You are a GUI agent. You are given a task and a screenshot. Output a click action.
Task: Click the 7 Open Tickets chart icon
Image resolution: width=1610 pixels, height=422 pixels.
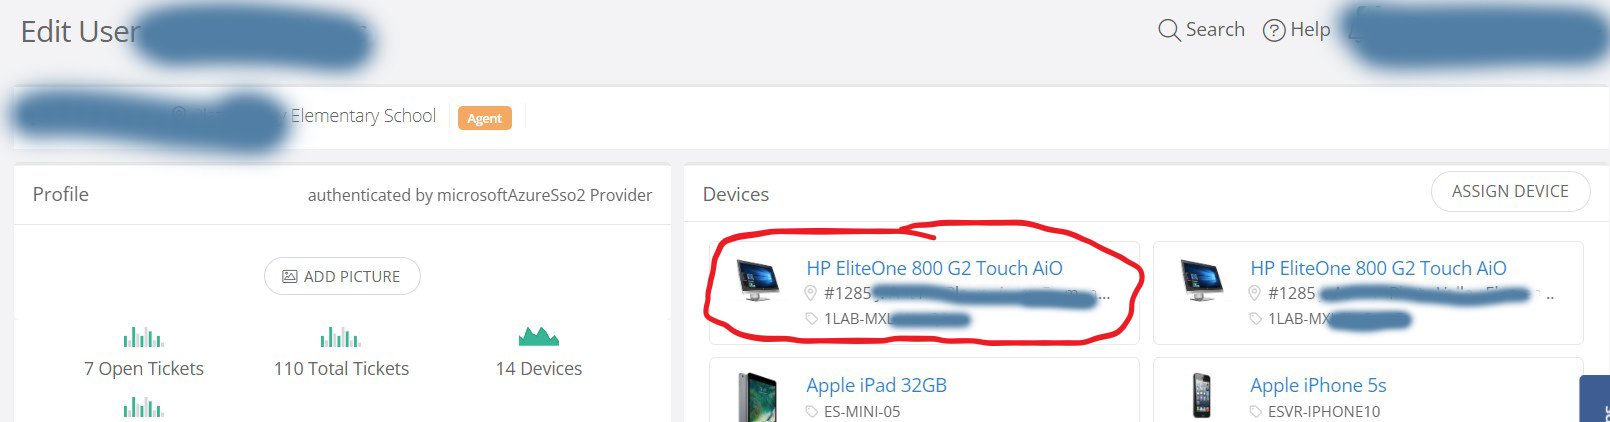(143, 337)
